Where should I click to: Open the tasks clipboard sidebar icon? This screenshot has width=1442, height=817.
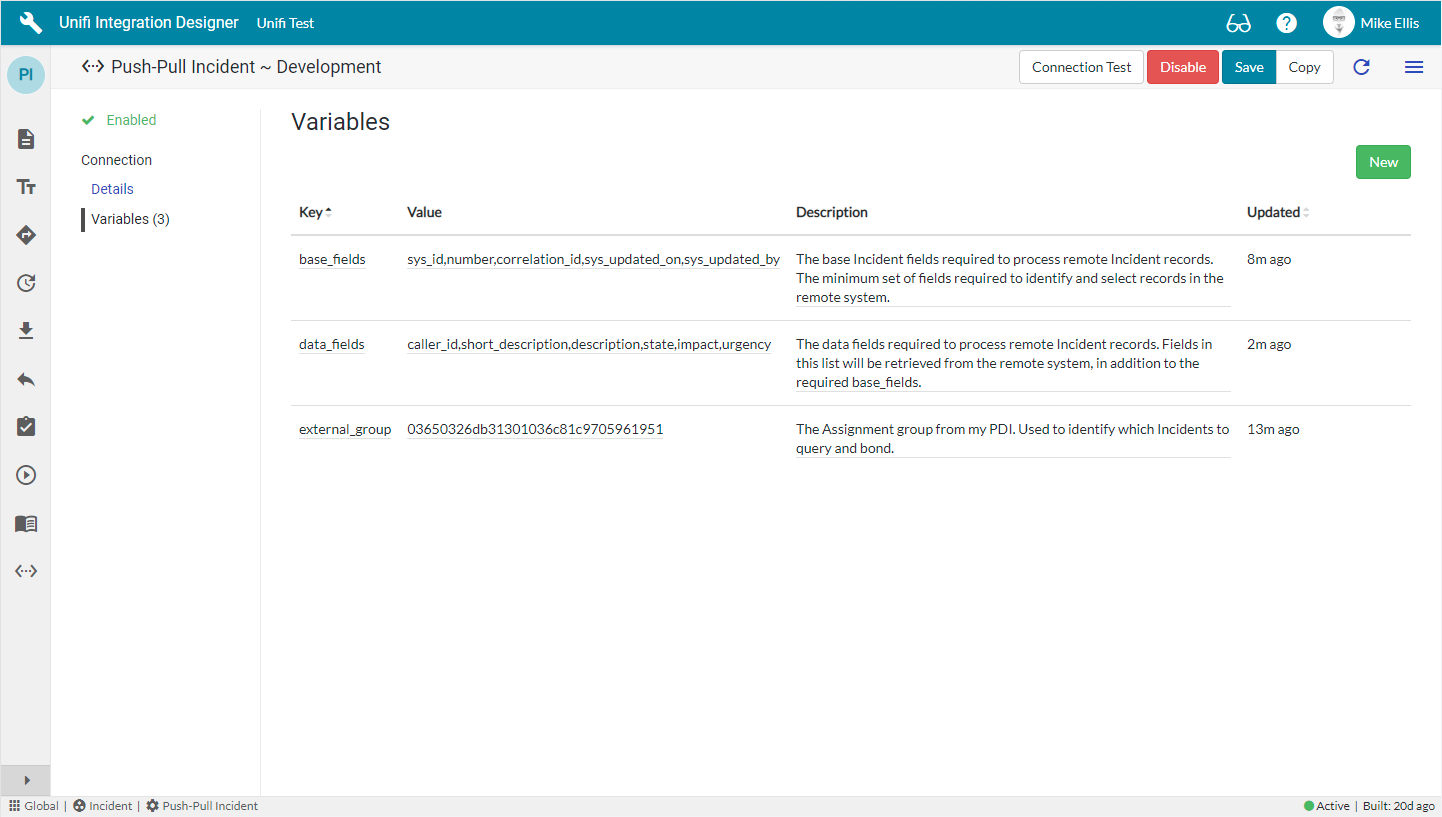coord(25,427)
